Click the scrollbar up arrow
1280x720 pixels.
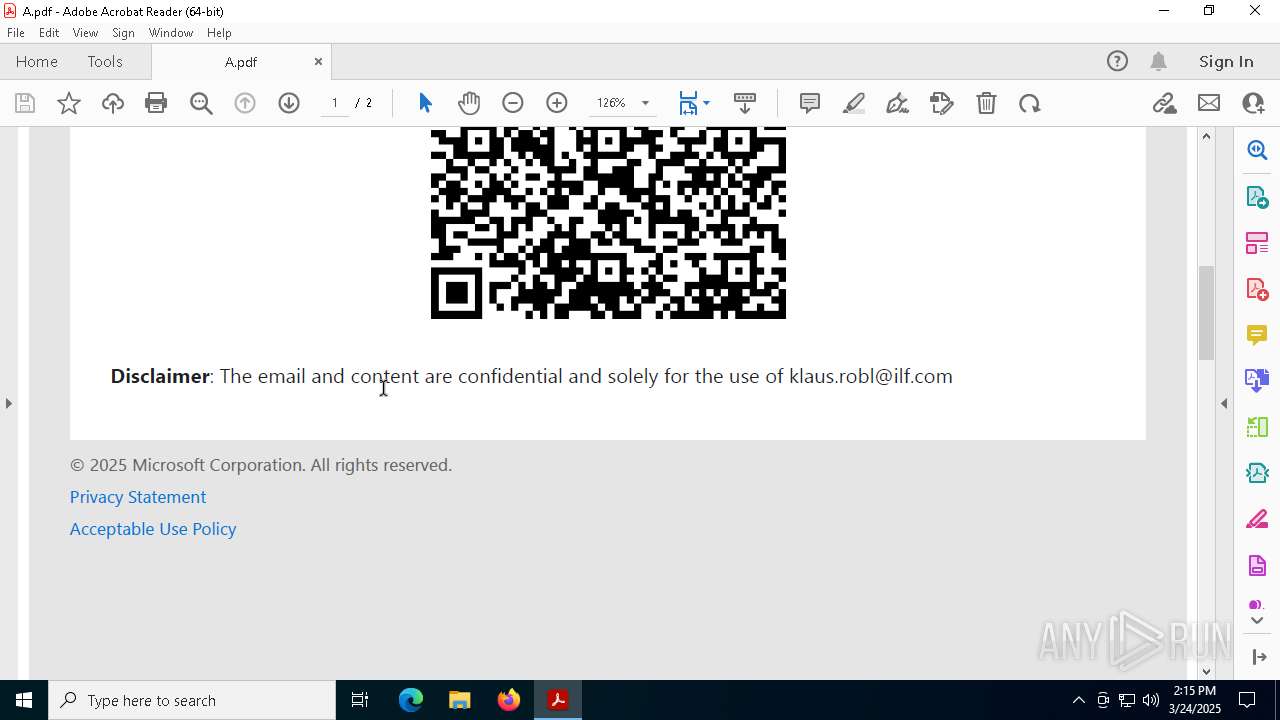(x=1206, y=136)
